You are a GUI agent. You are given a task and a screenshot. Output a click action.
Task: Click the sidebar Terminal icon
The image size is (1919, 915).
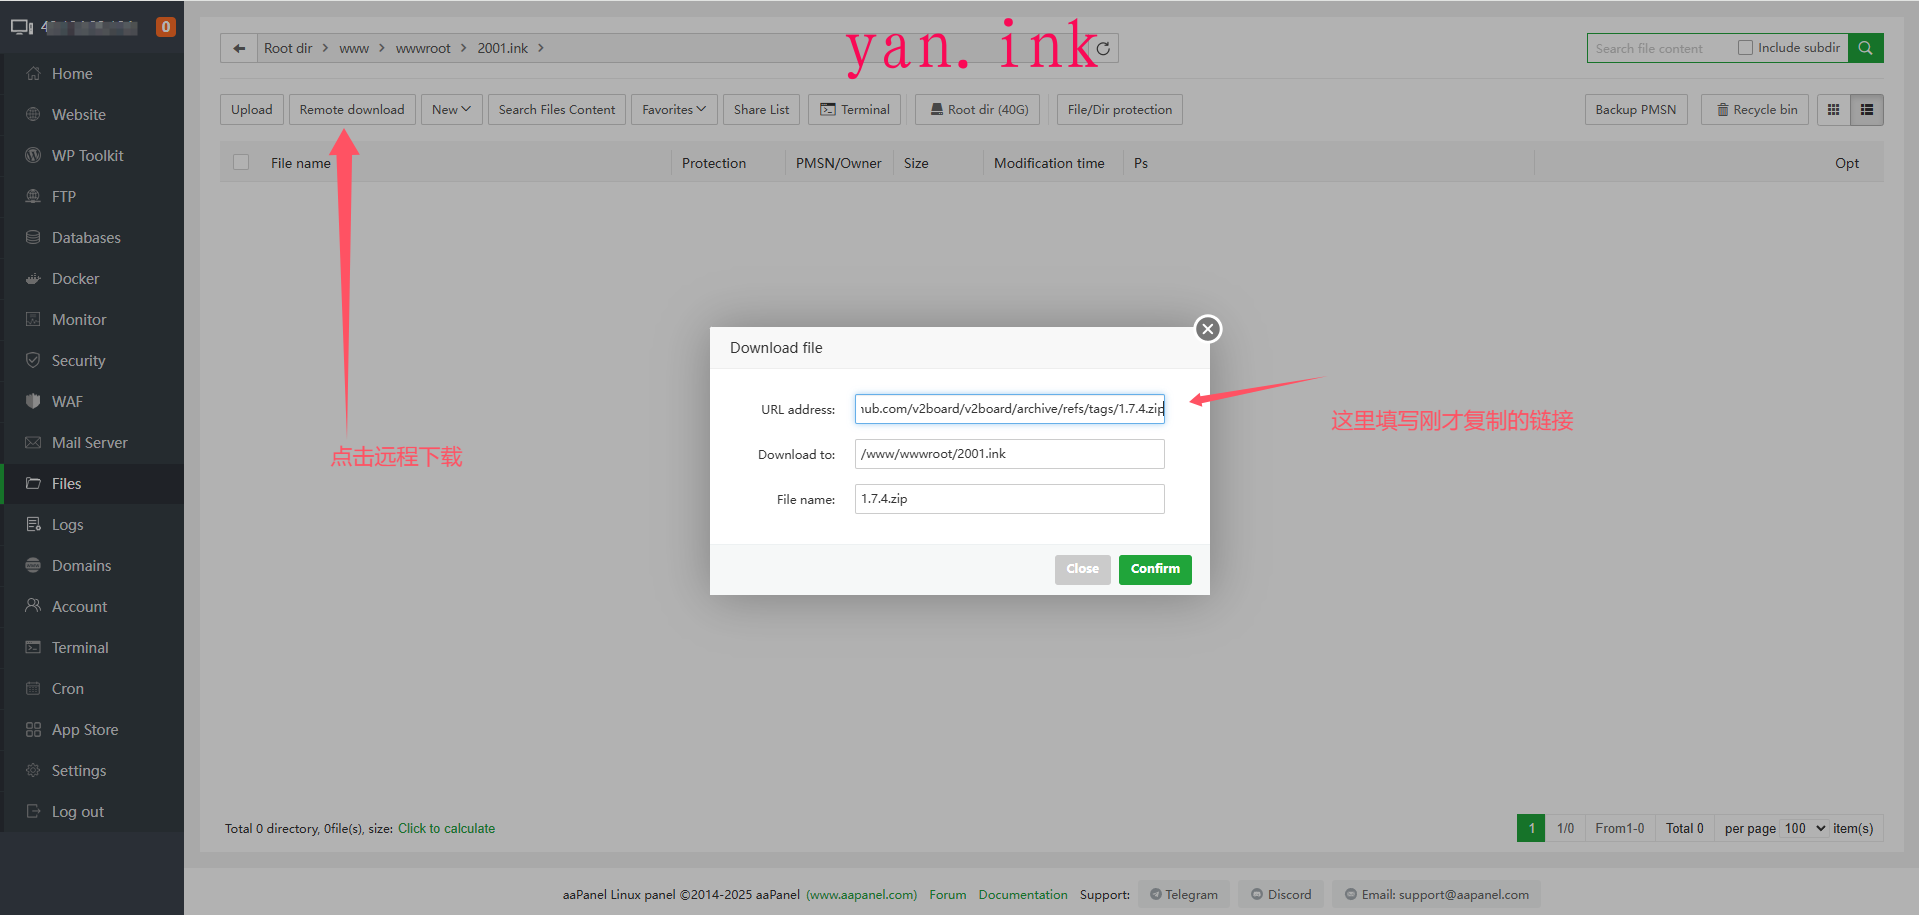[33, 647]
